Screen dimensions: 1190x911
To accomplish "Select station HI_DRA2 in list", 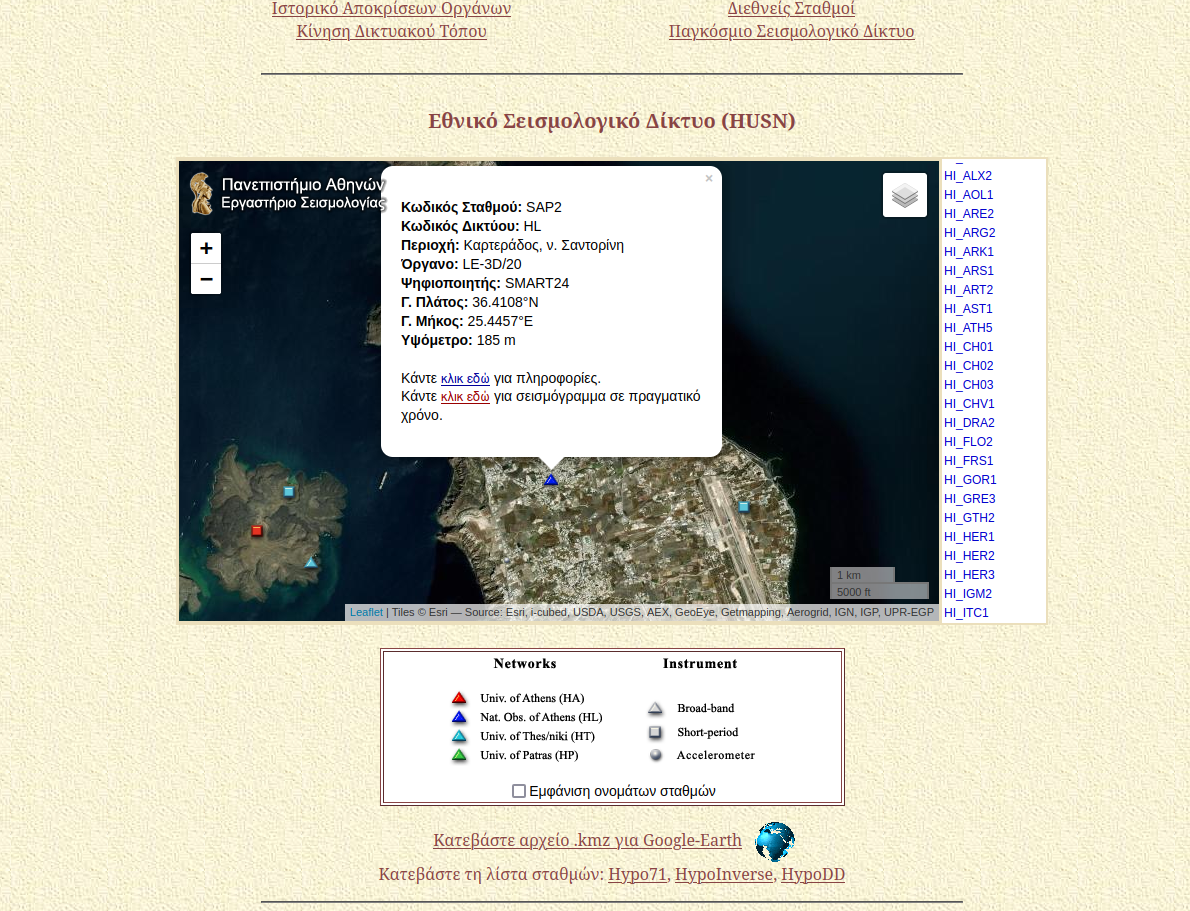I will coord(969,422).
